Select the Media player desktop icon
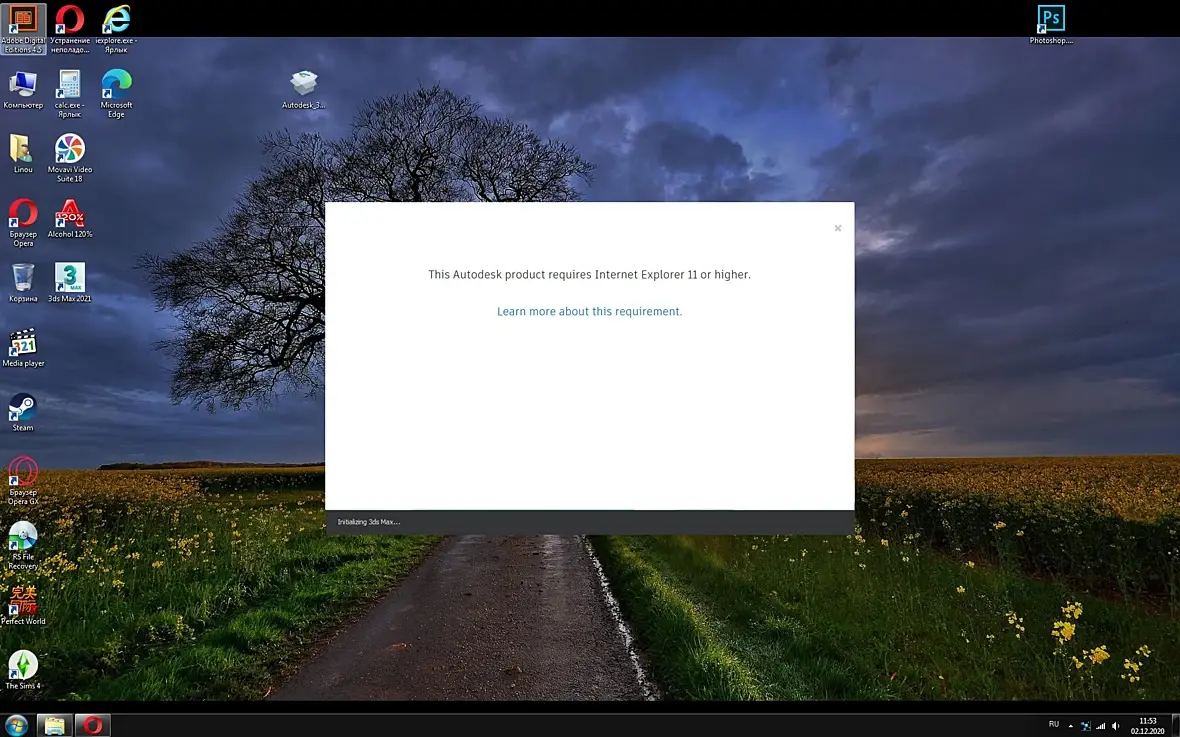Screen dimensions: 1180x737 pyautogui.click(x=23, y=347)
